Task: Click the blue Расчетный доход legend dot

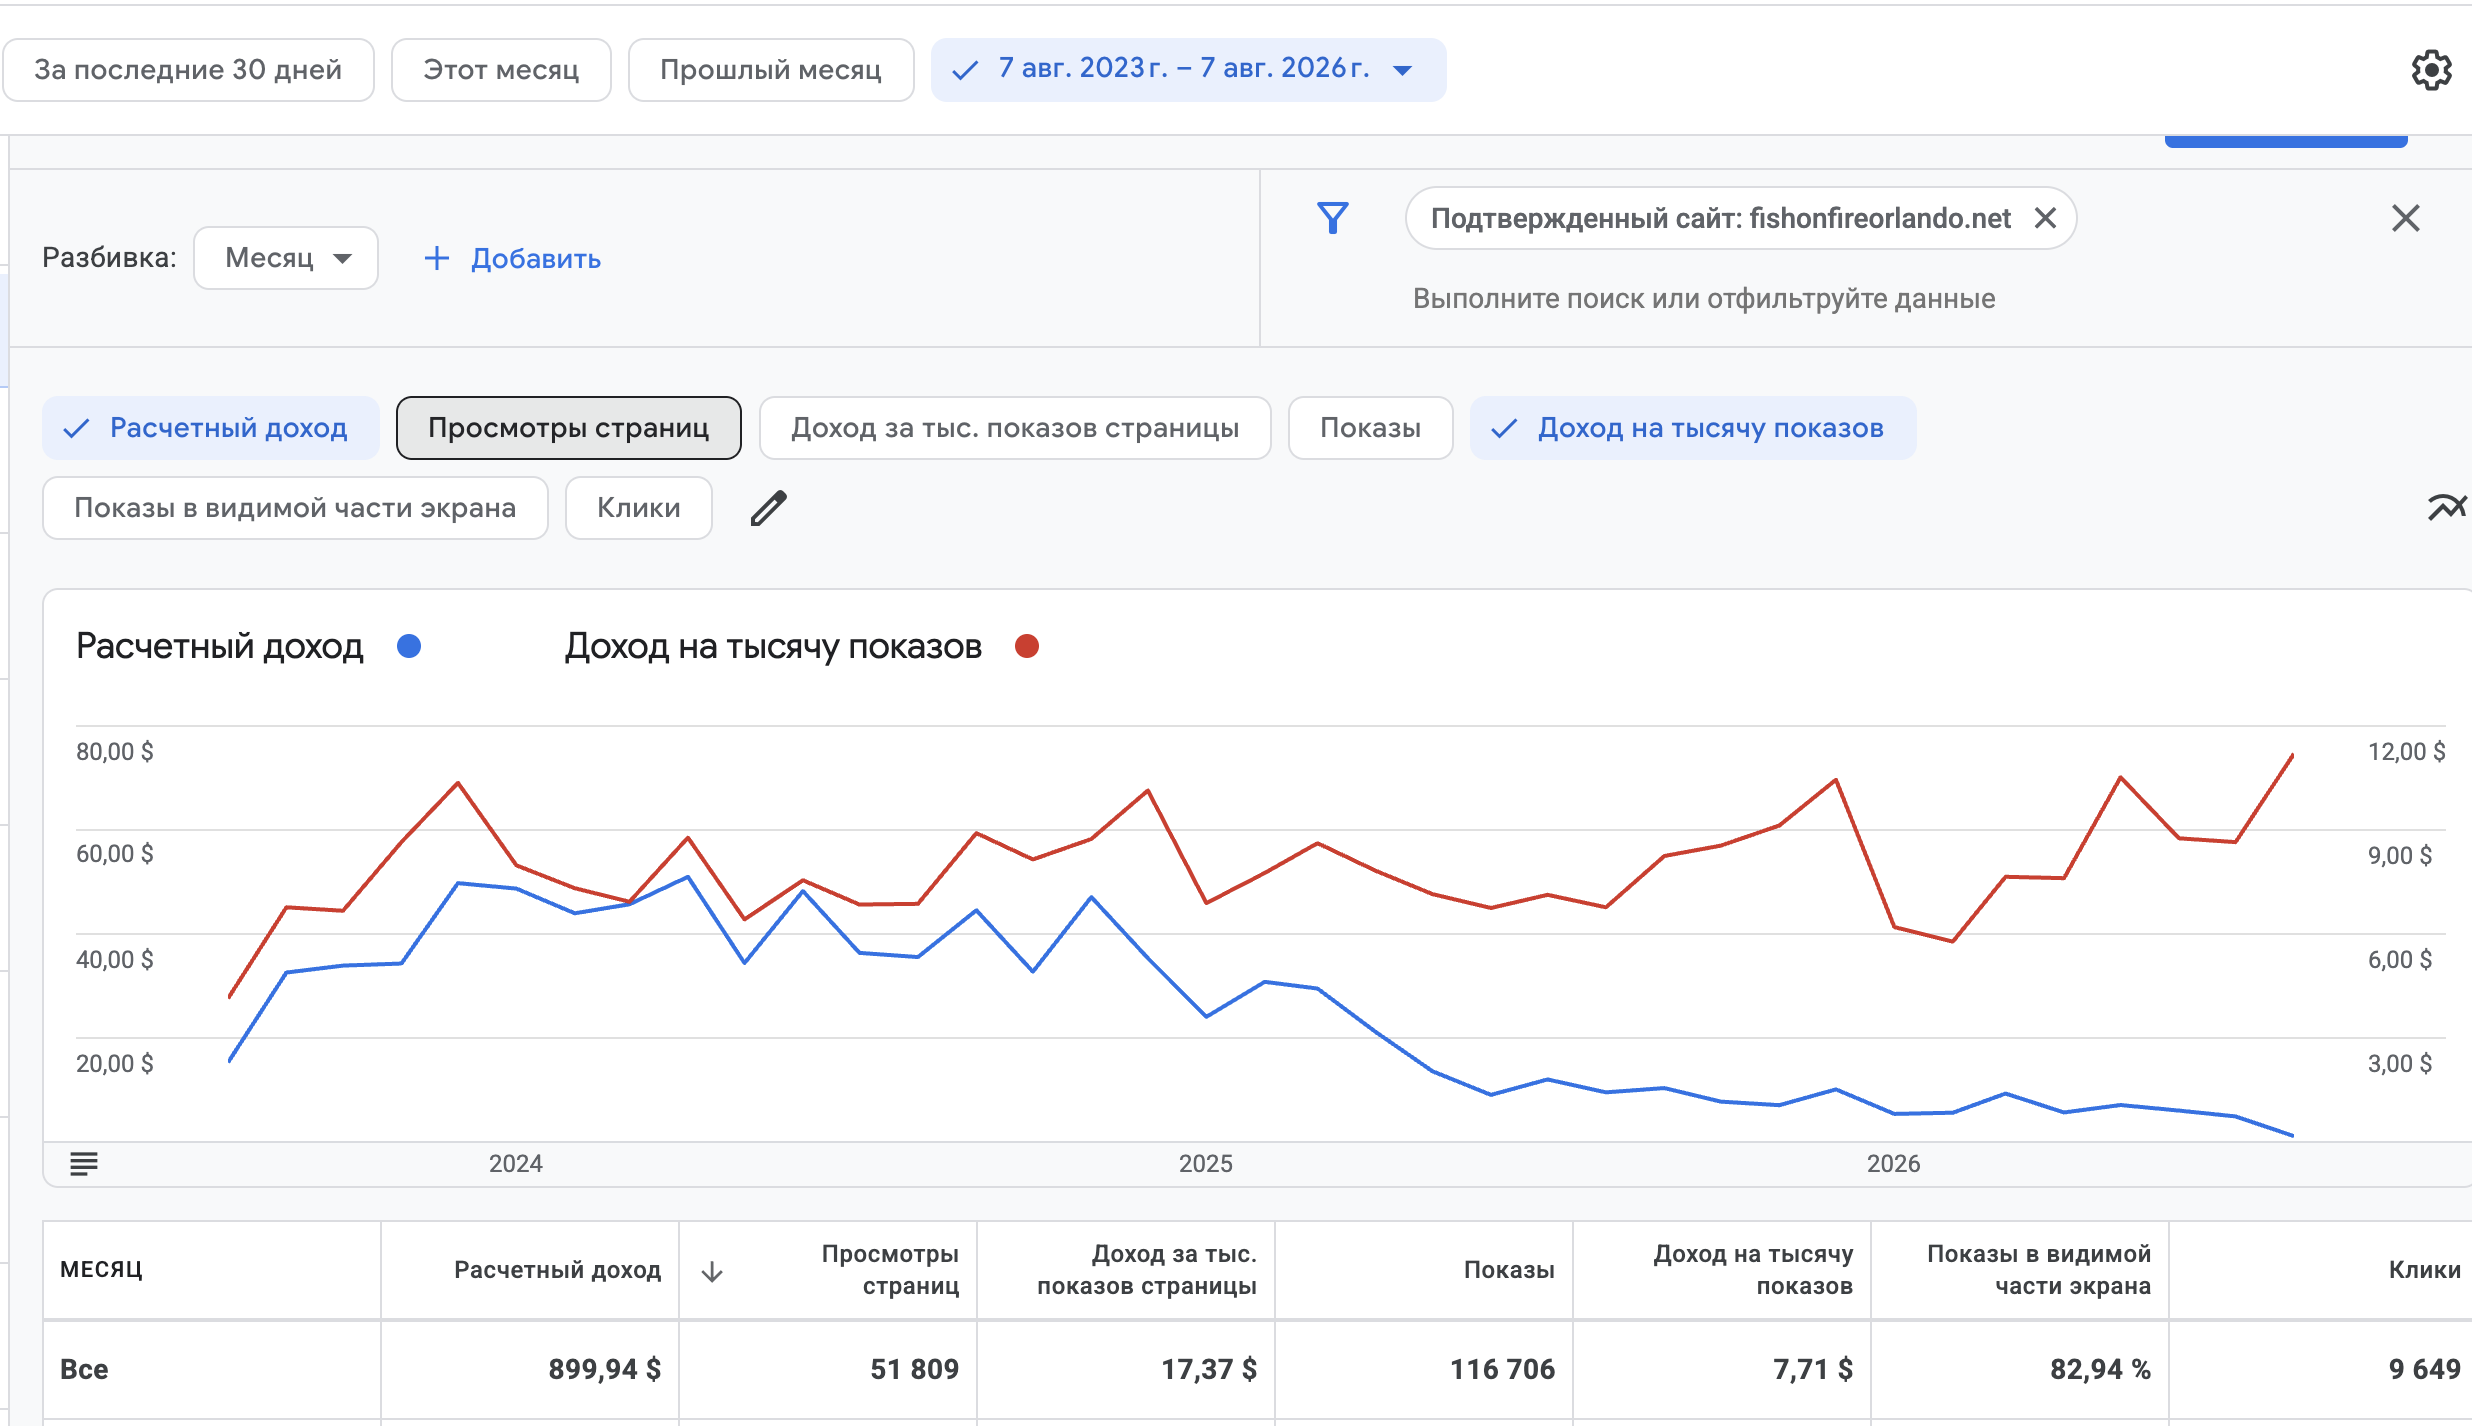Action: (409, 646)
